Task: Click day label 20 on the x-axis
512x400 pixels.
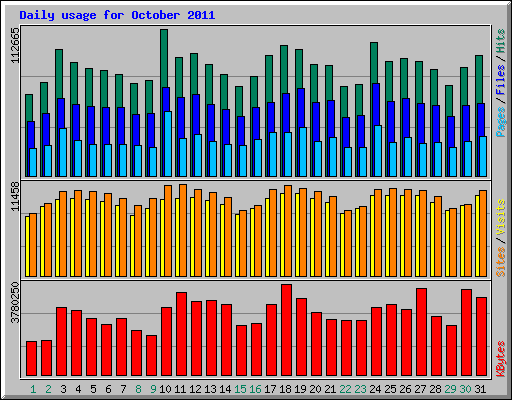Action: click(x=315, y=389)
